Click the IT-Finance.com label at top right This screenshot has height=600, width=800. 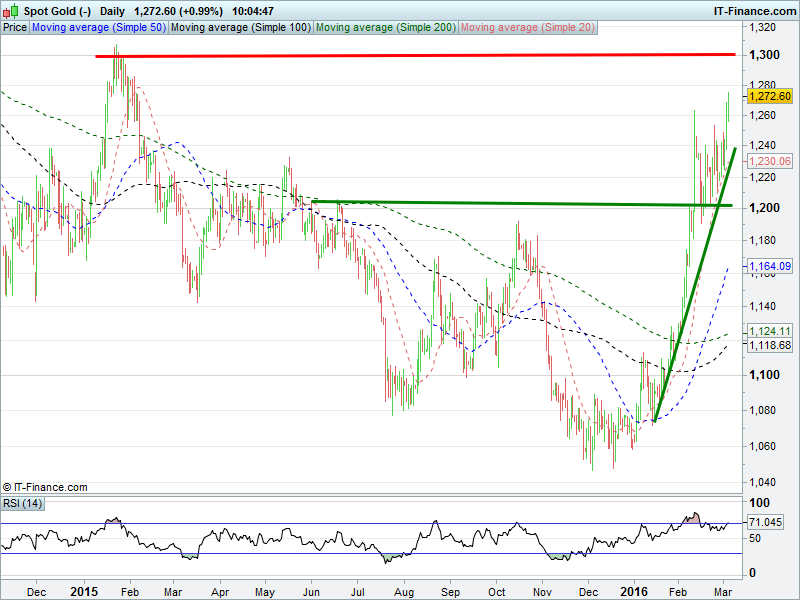[755, 11]
